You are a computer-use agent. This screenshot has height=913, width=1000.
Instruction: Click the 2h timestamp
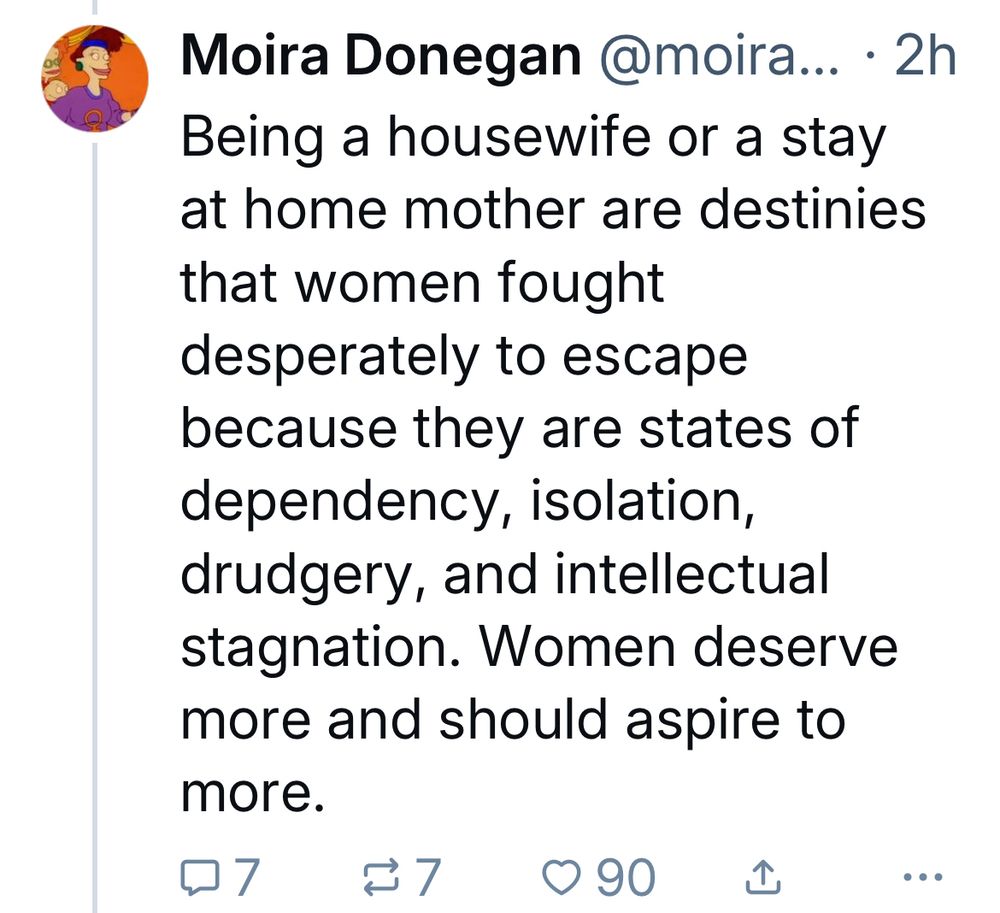coord(925,56)
